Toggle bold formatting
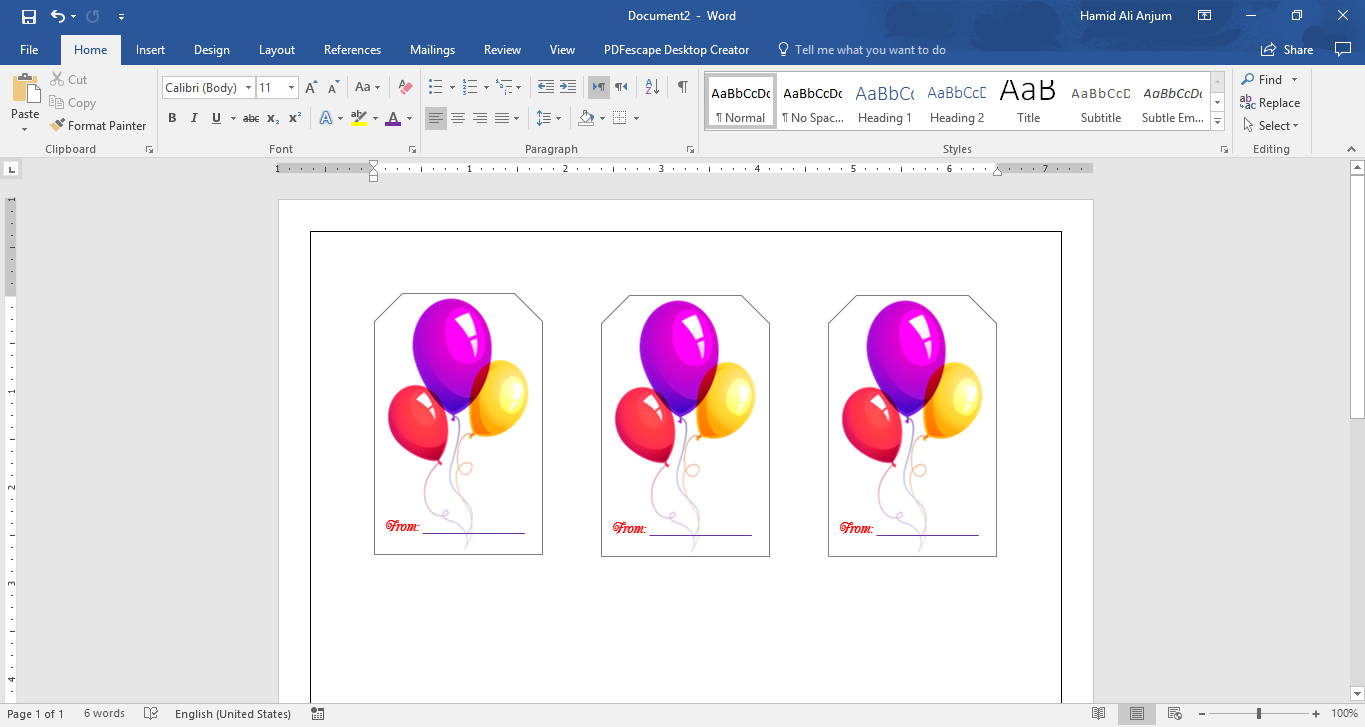 [x=172, y=118]
